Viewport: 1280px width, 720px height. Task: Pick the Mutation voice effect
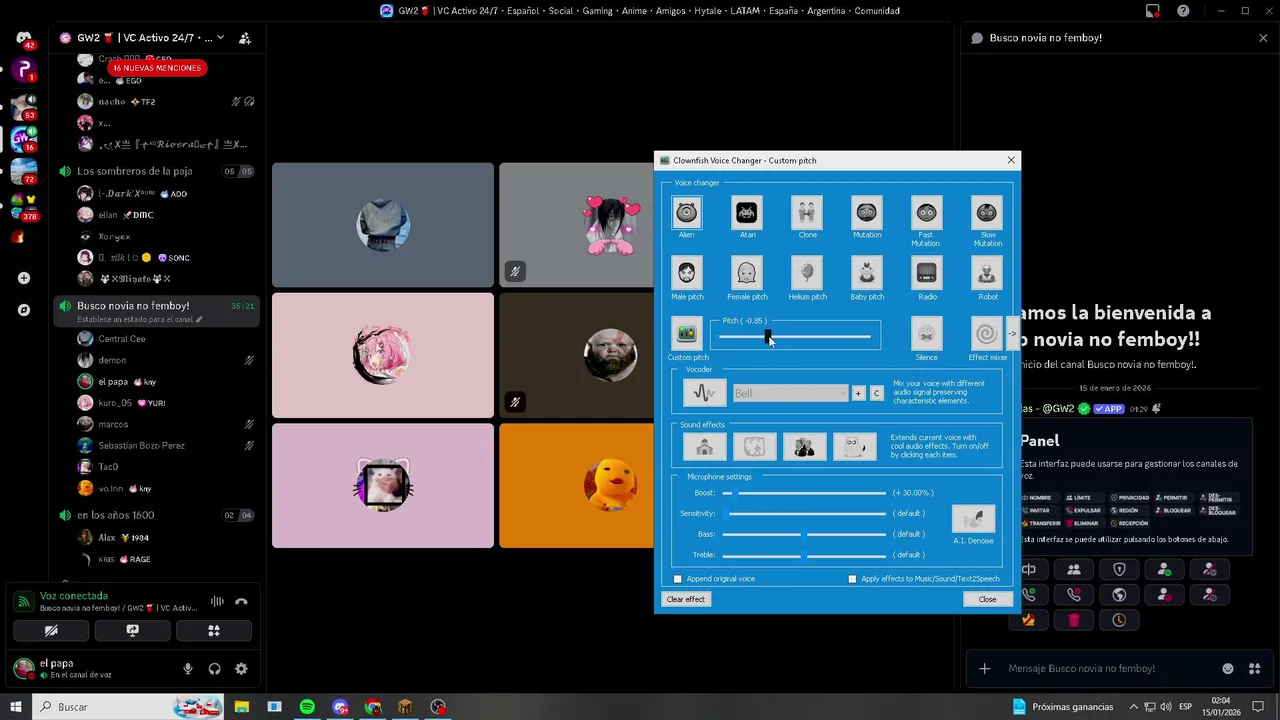[867, 212]
